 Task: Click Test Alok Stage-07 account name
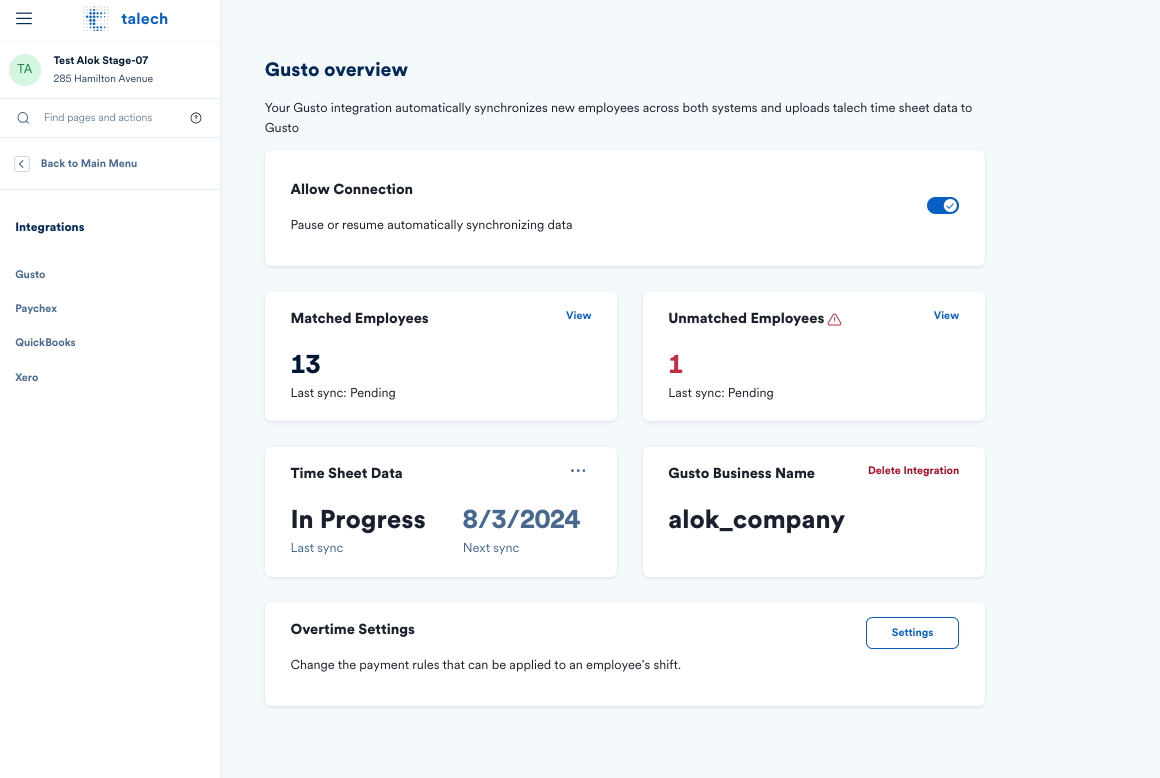[101, 61]
